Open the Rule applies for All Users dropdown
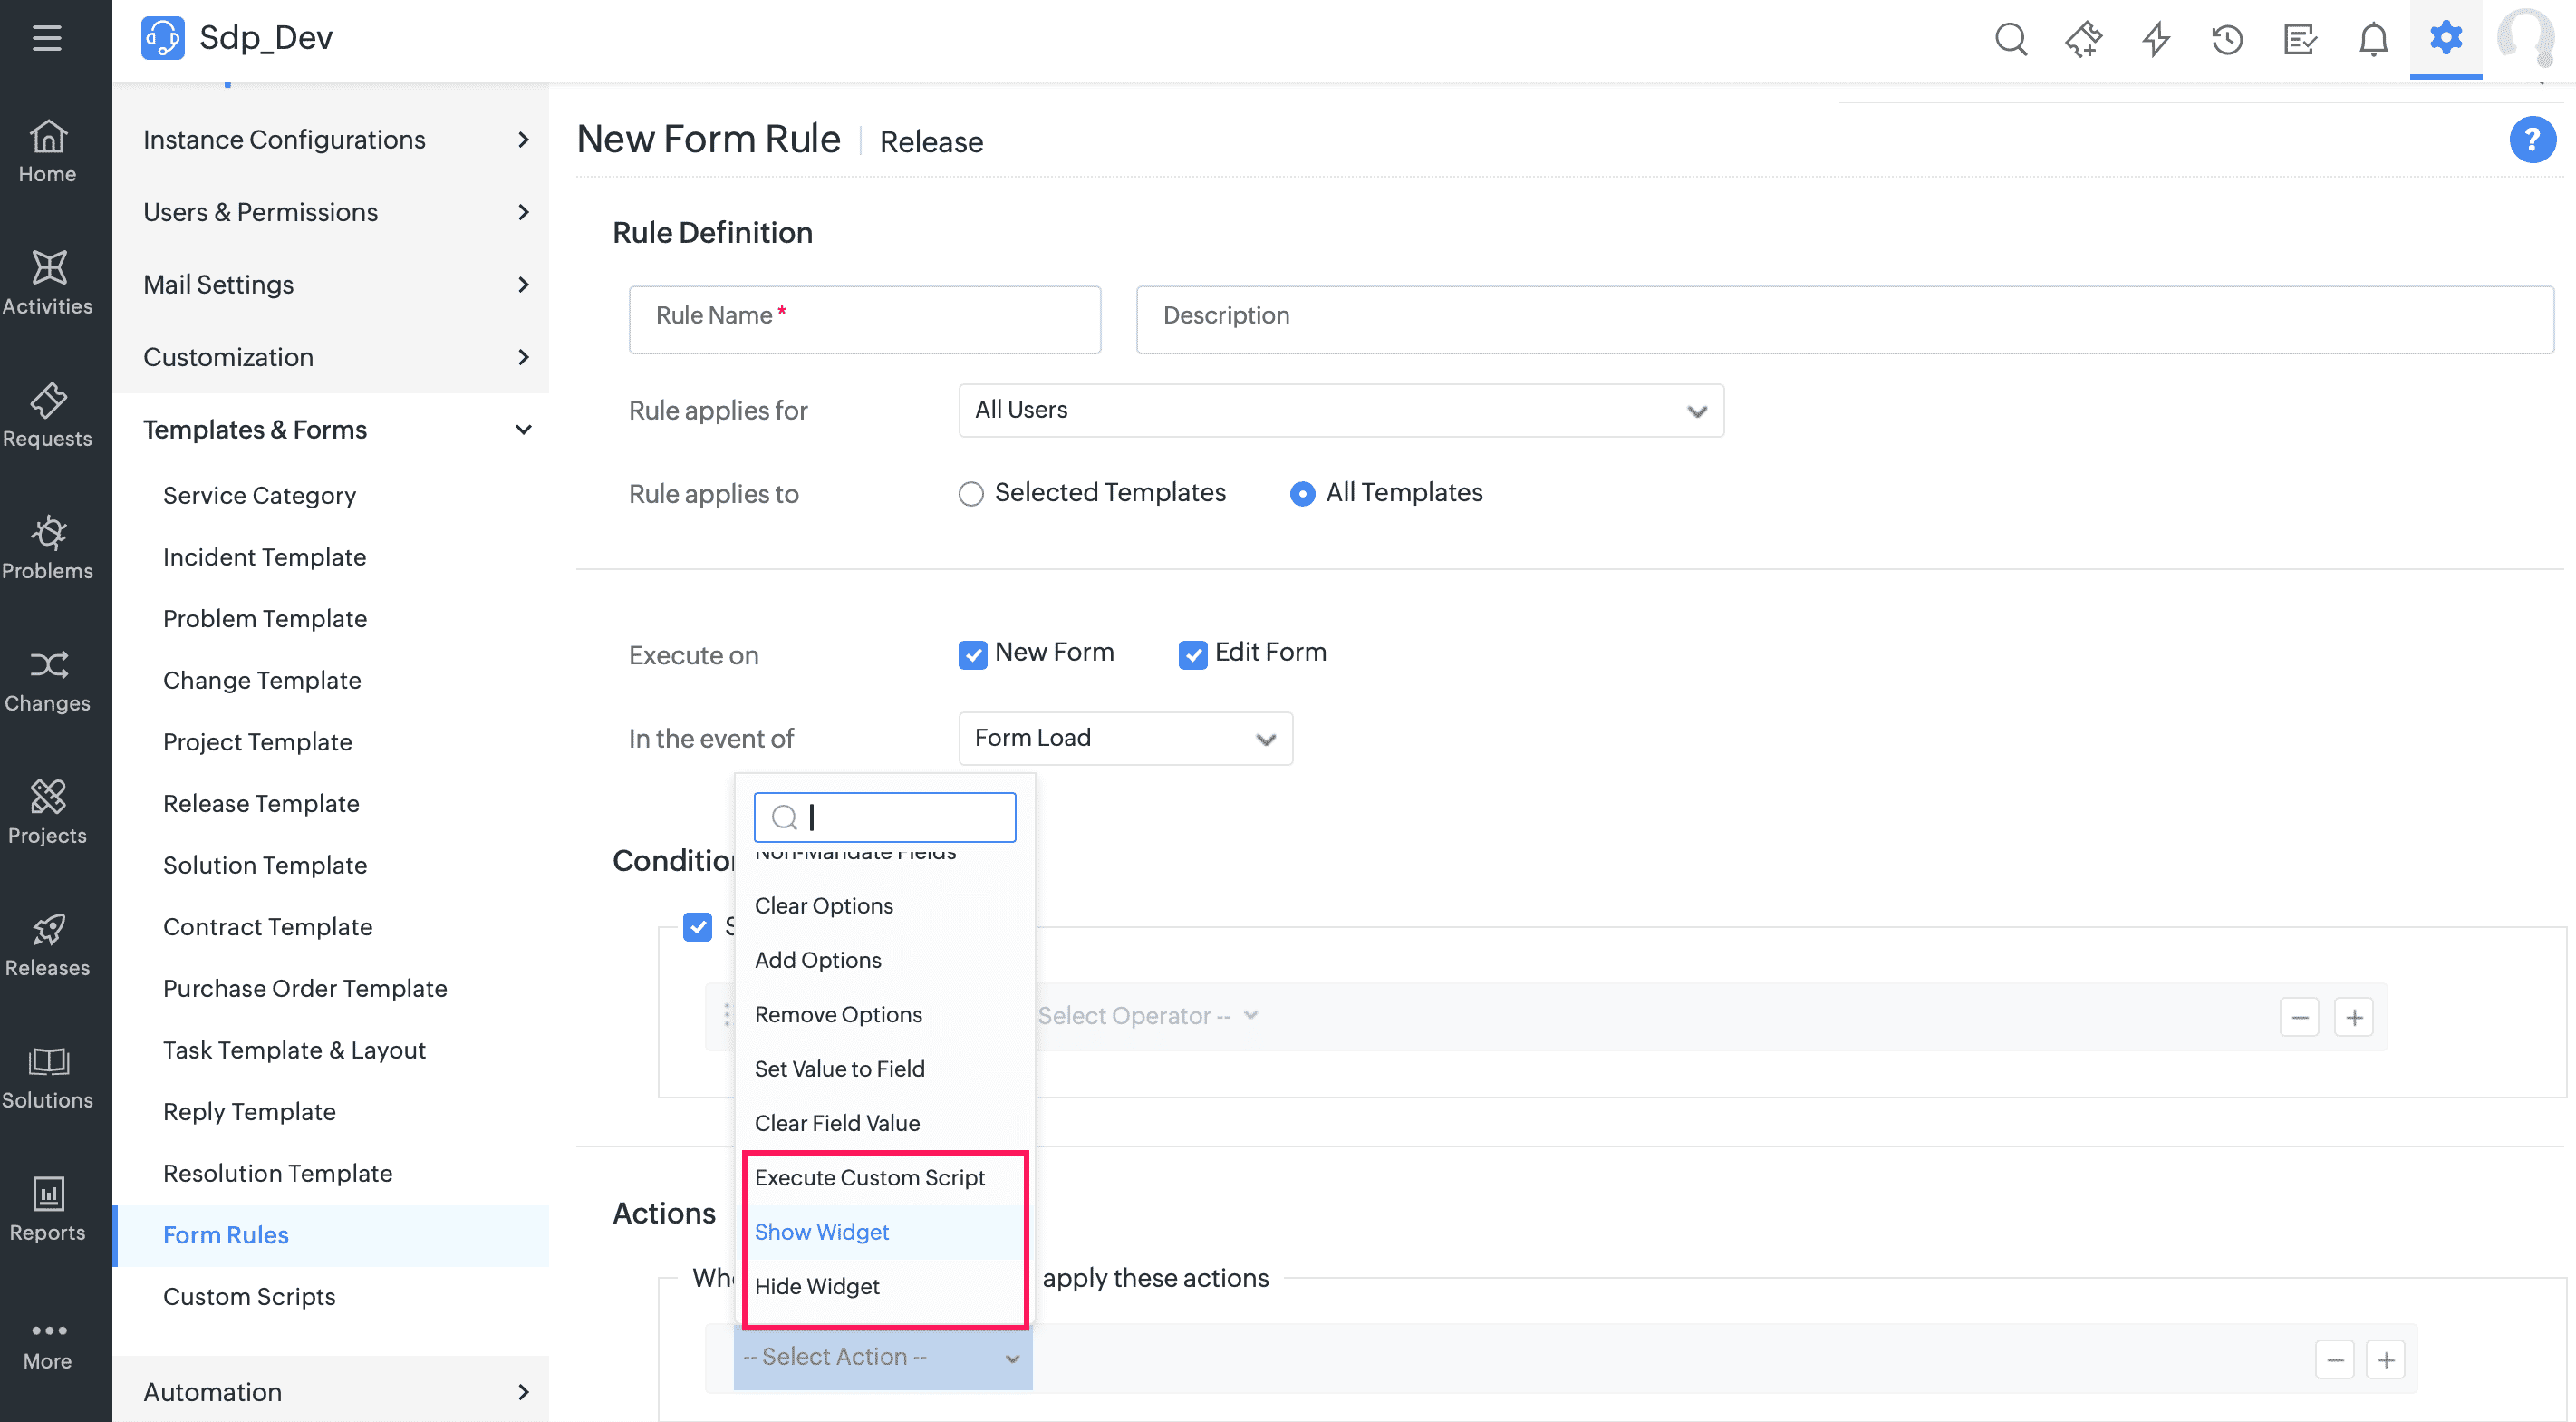 (1341, 410)
